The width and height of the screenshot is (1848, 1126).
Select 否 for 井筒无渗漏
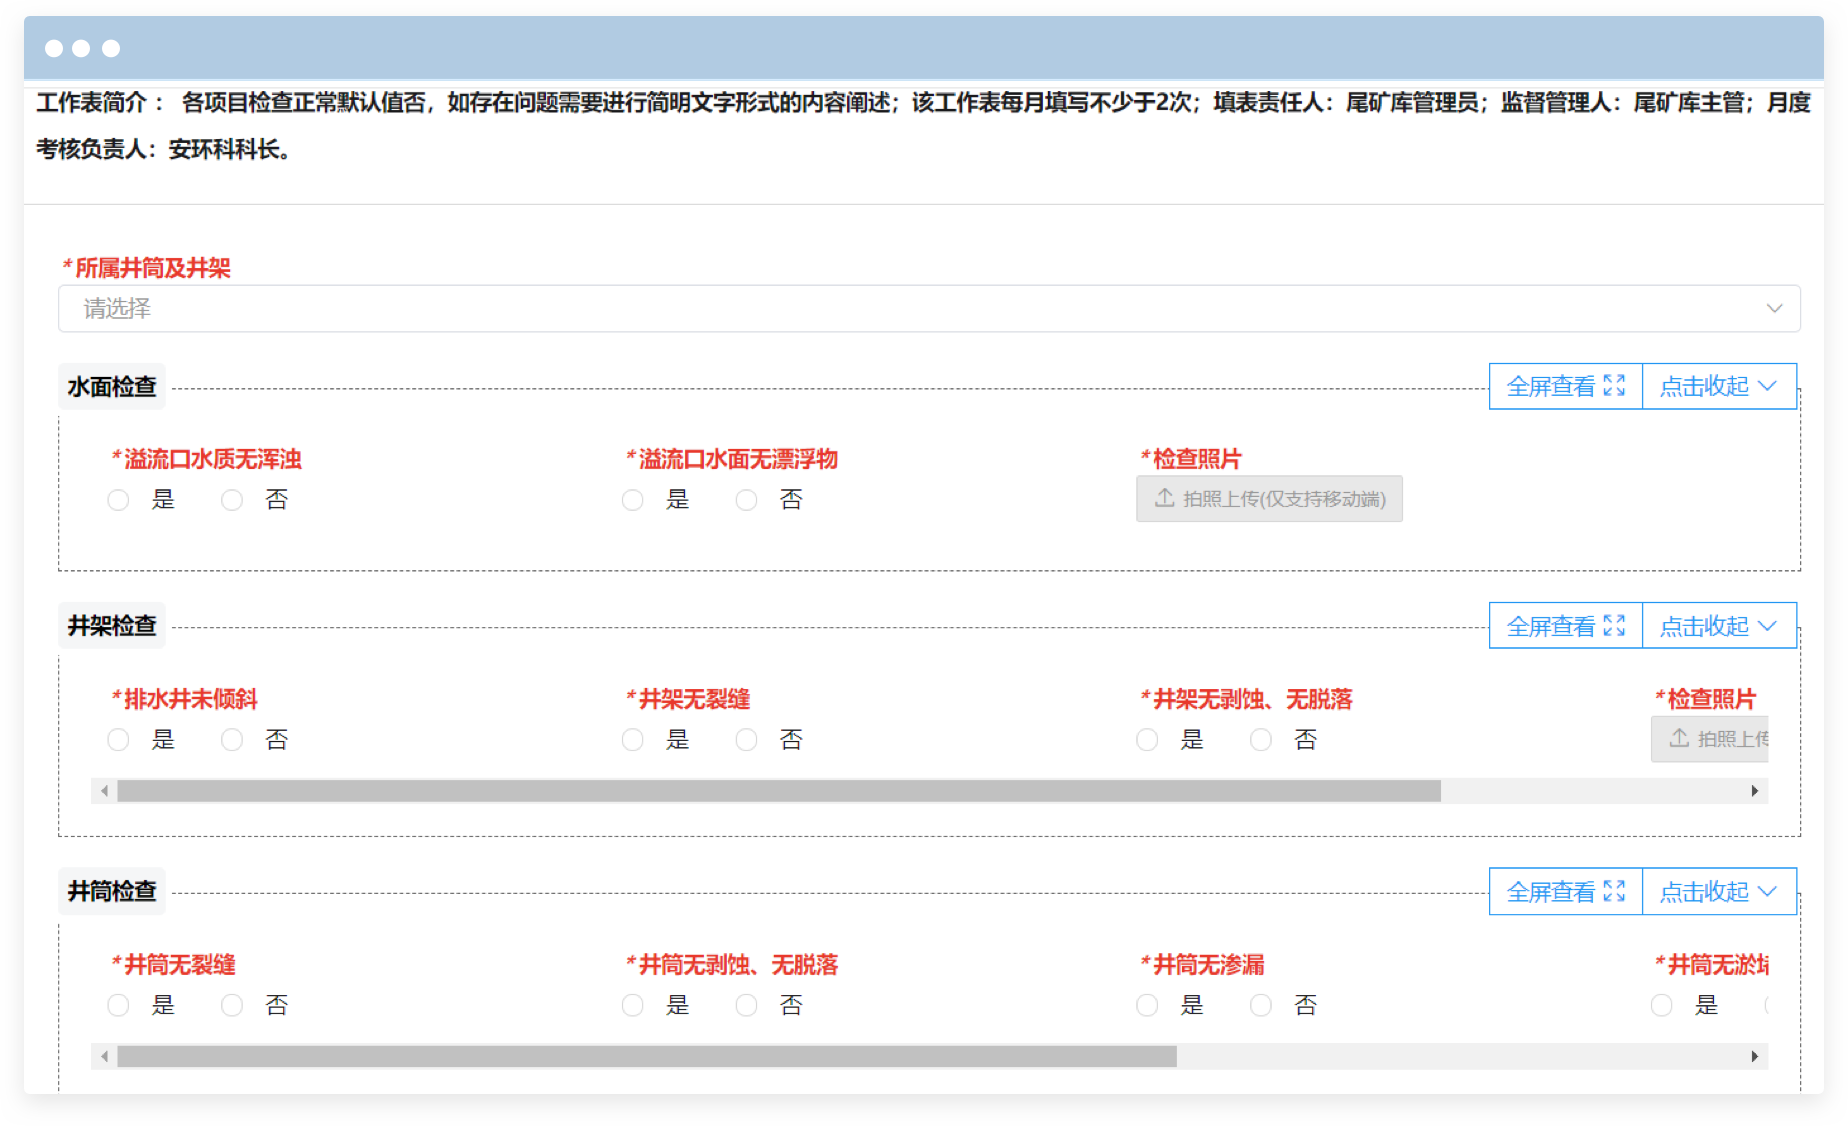(1261, 1005)
